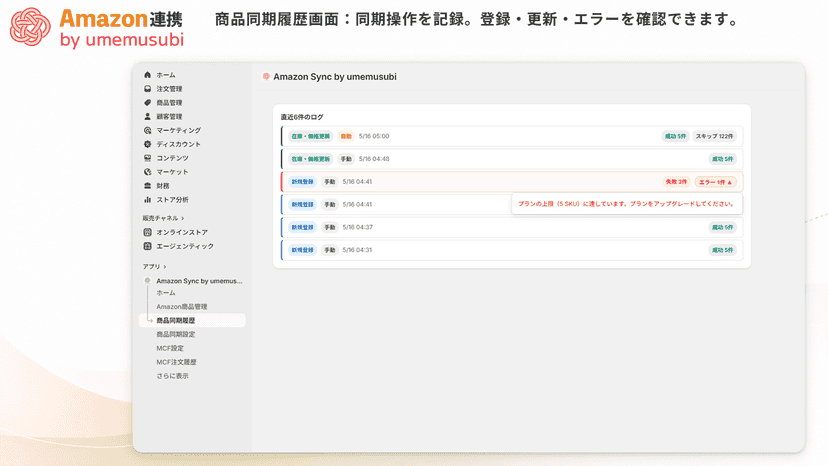Click the コンテンツ icon in sidebar
Screen dimensions: 828x466
point(147,158)
